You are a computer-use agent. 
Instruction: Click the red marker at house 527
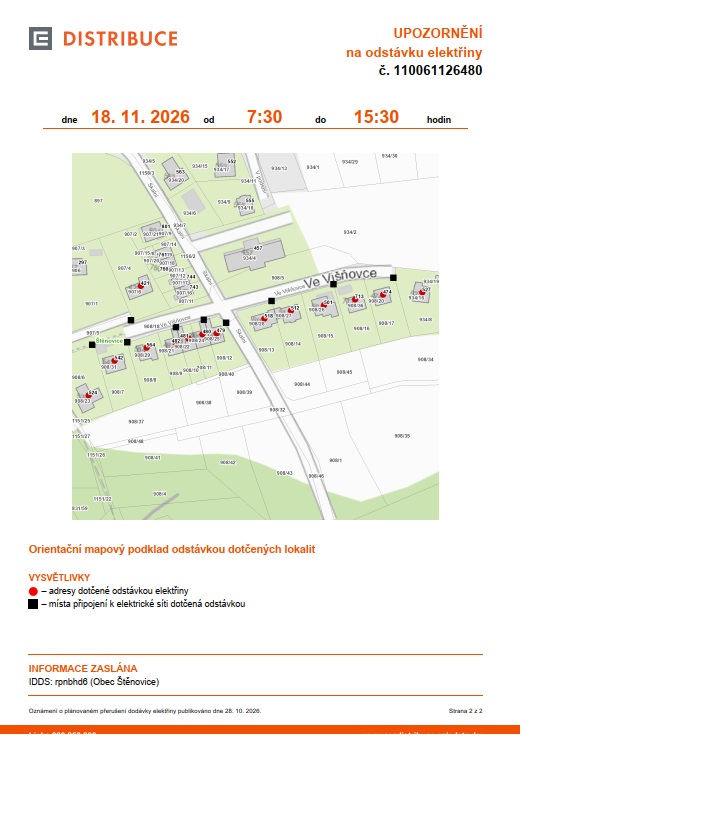pyautogui.click(x=422, y=292)
